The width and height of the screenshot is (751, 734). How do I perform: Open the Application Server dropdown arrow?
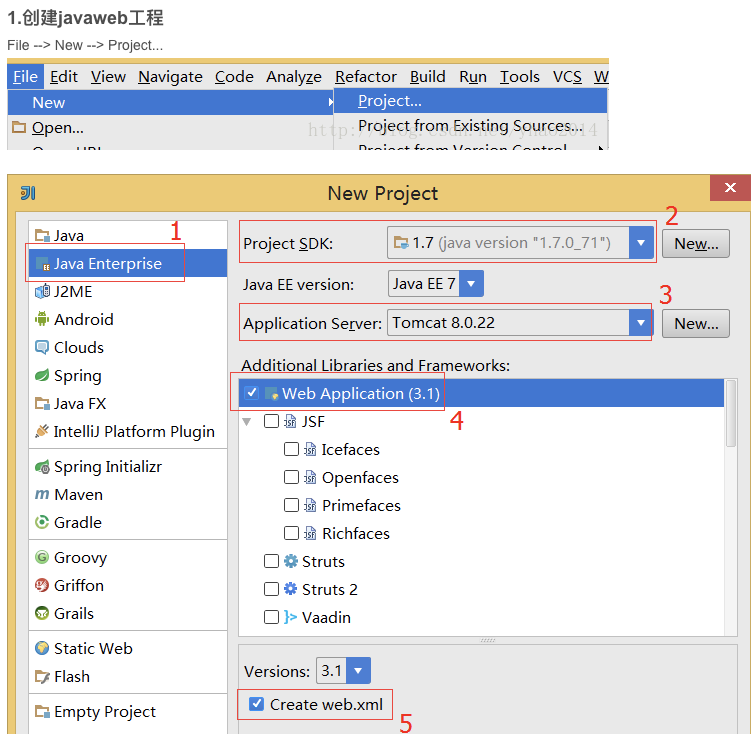tap(641, 323)
